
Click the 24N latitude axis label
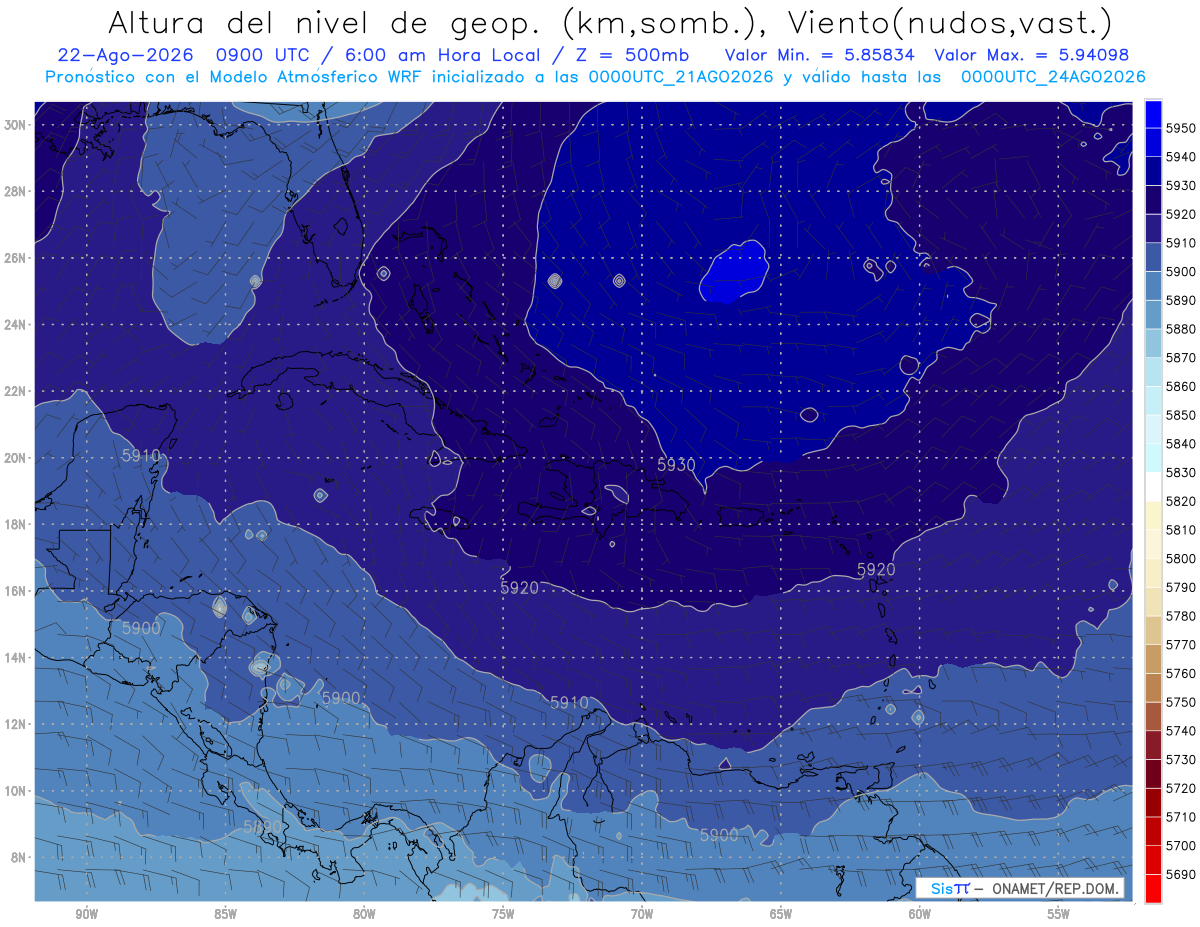pos(15,325)
